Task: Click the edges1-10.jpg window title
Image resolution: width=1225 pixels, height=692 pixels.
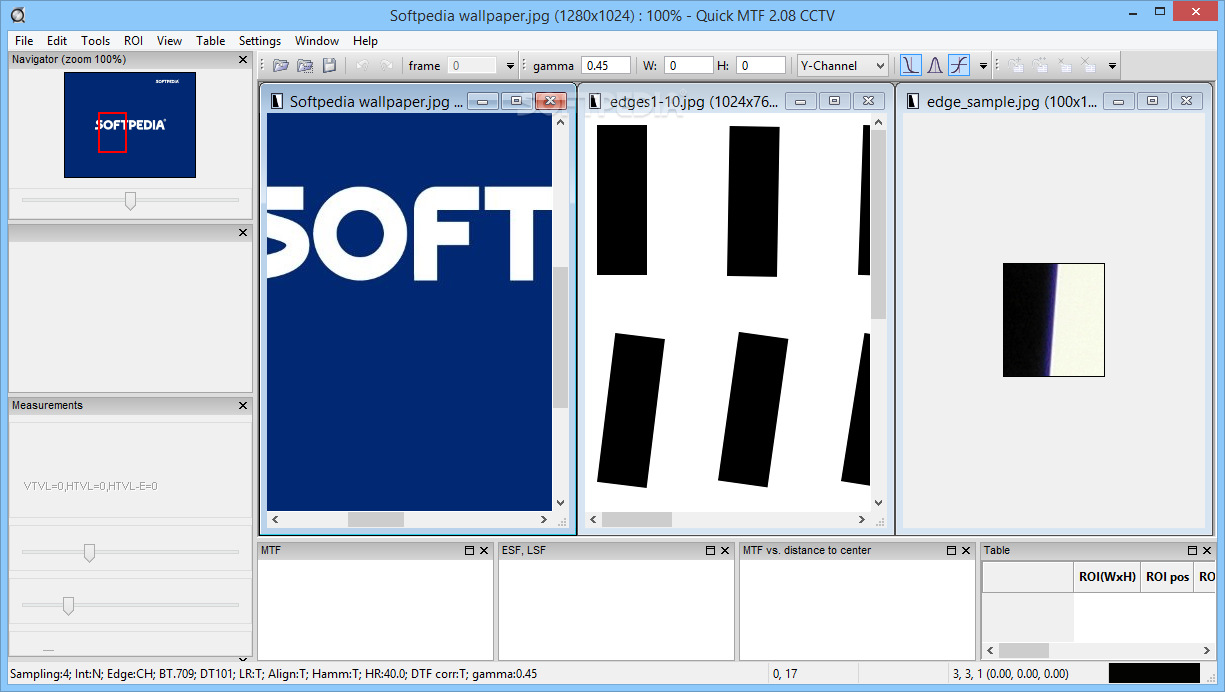Action: 694,101
